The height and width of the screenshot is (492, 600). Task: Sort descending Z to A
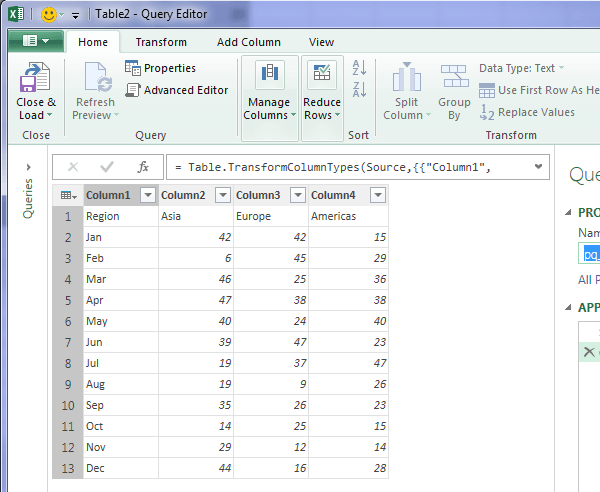tap(359, 90)
